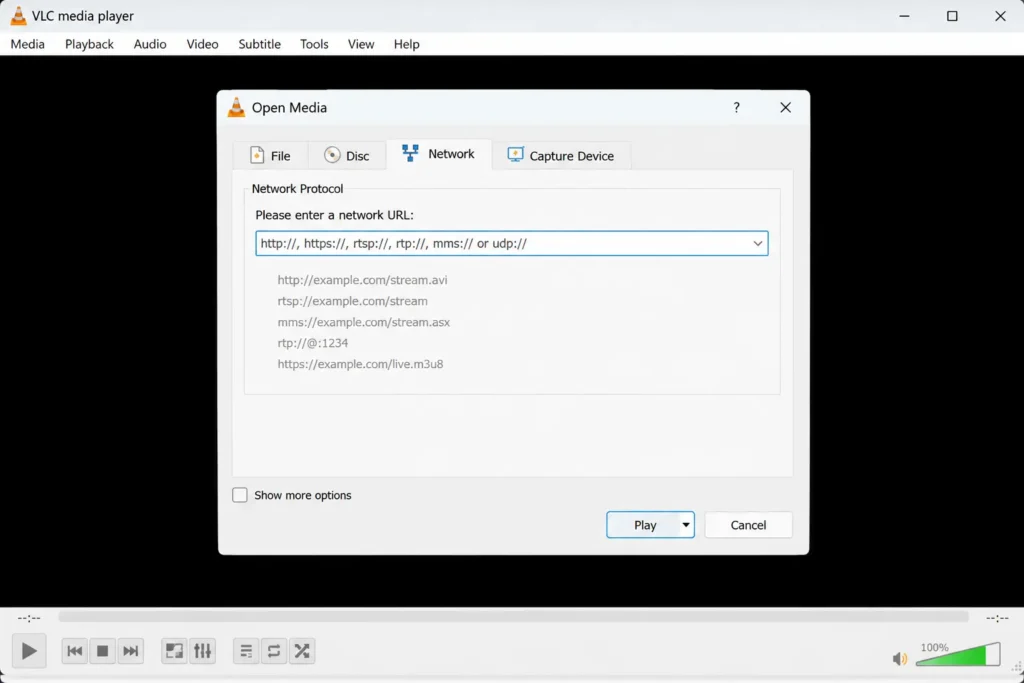The image size is (1024, 683).
Task: Click the playback seek bar
Action: pyautogui.click(x=513, y=617)
